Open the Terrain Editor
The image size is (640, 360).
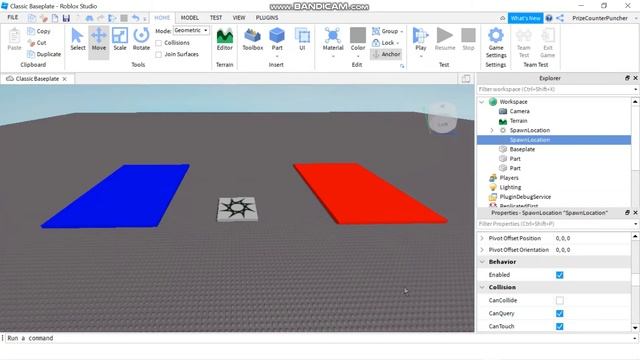(224, 40)
